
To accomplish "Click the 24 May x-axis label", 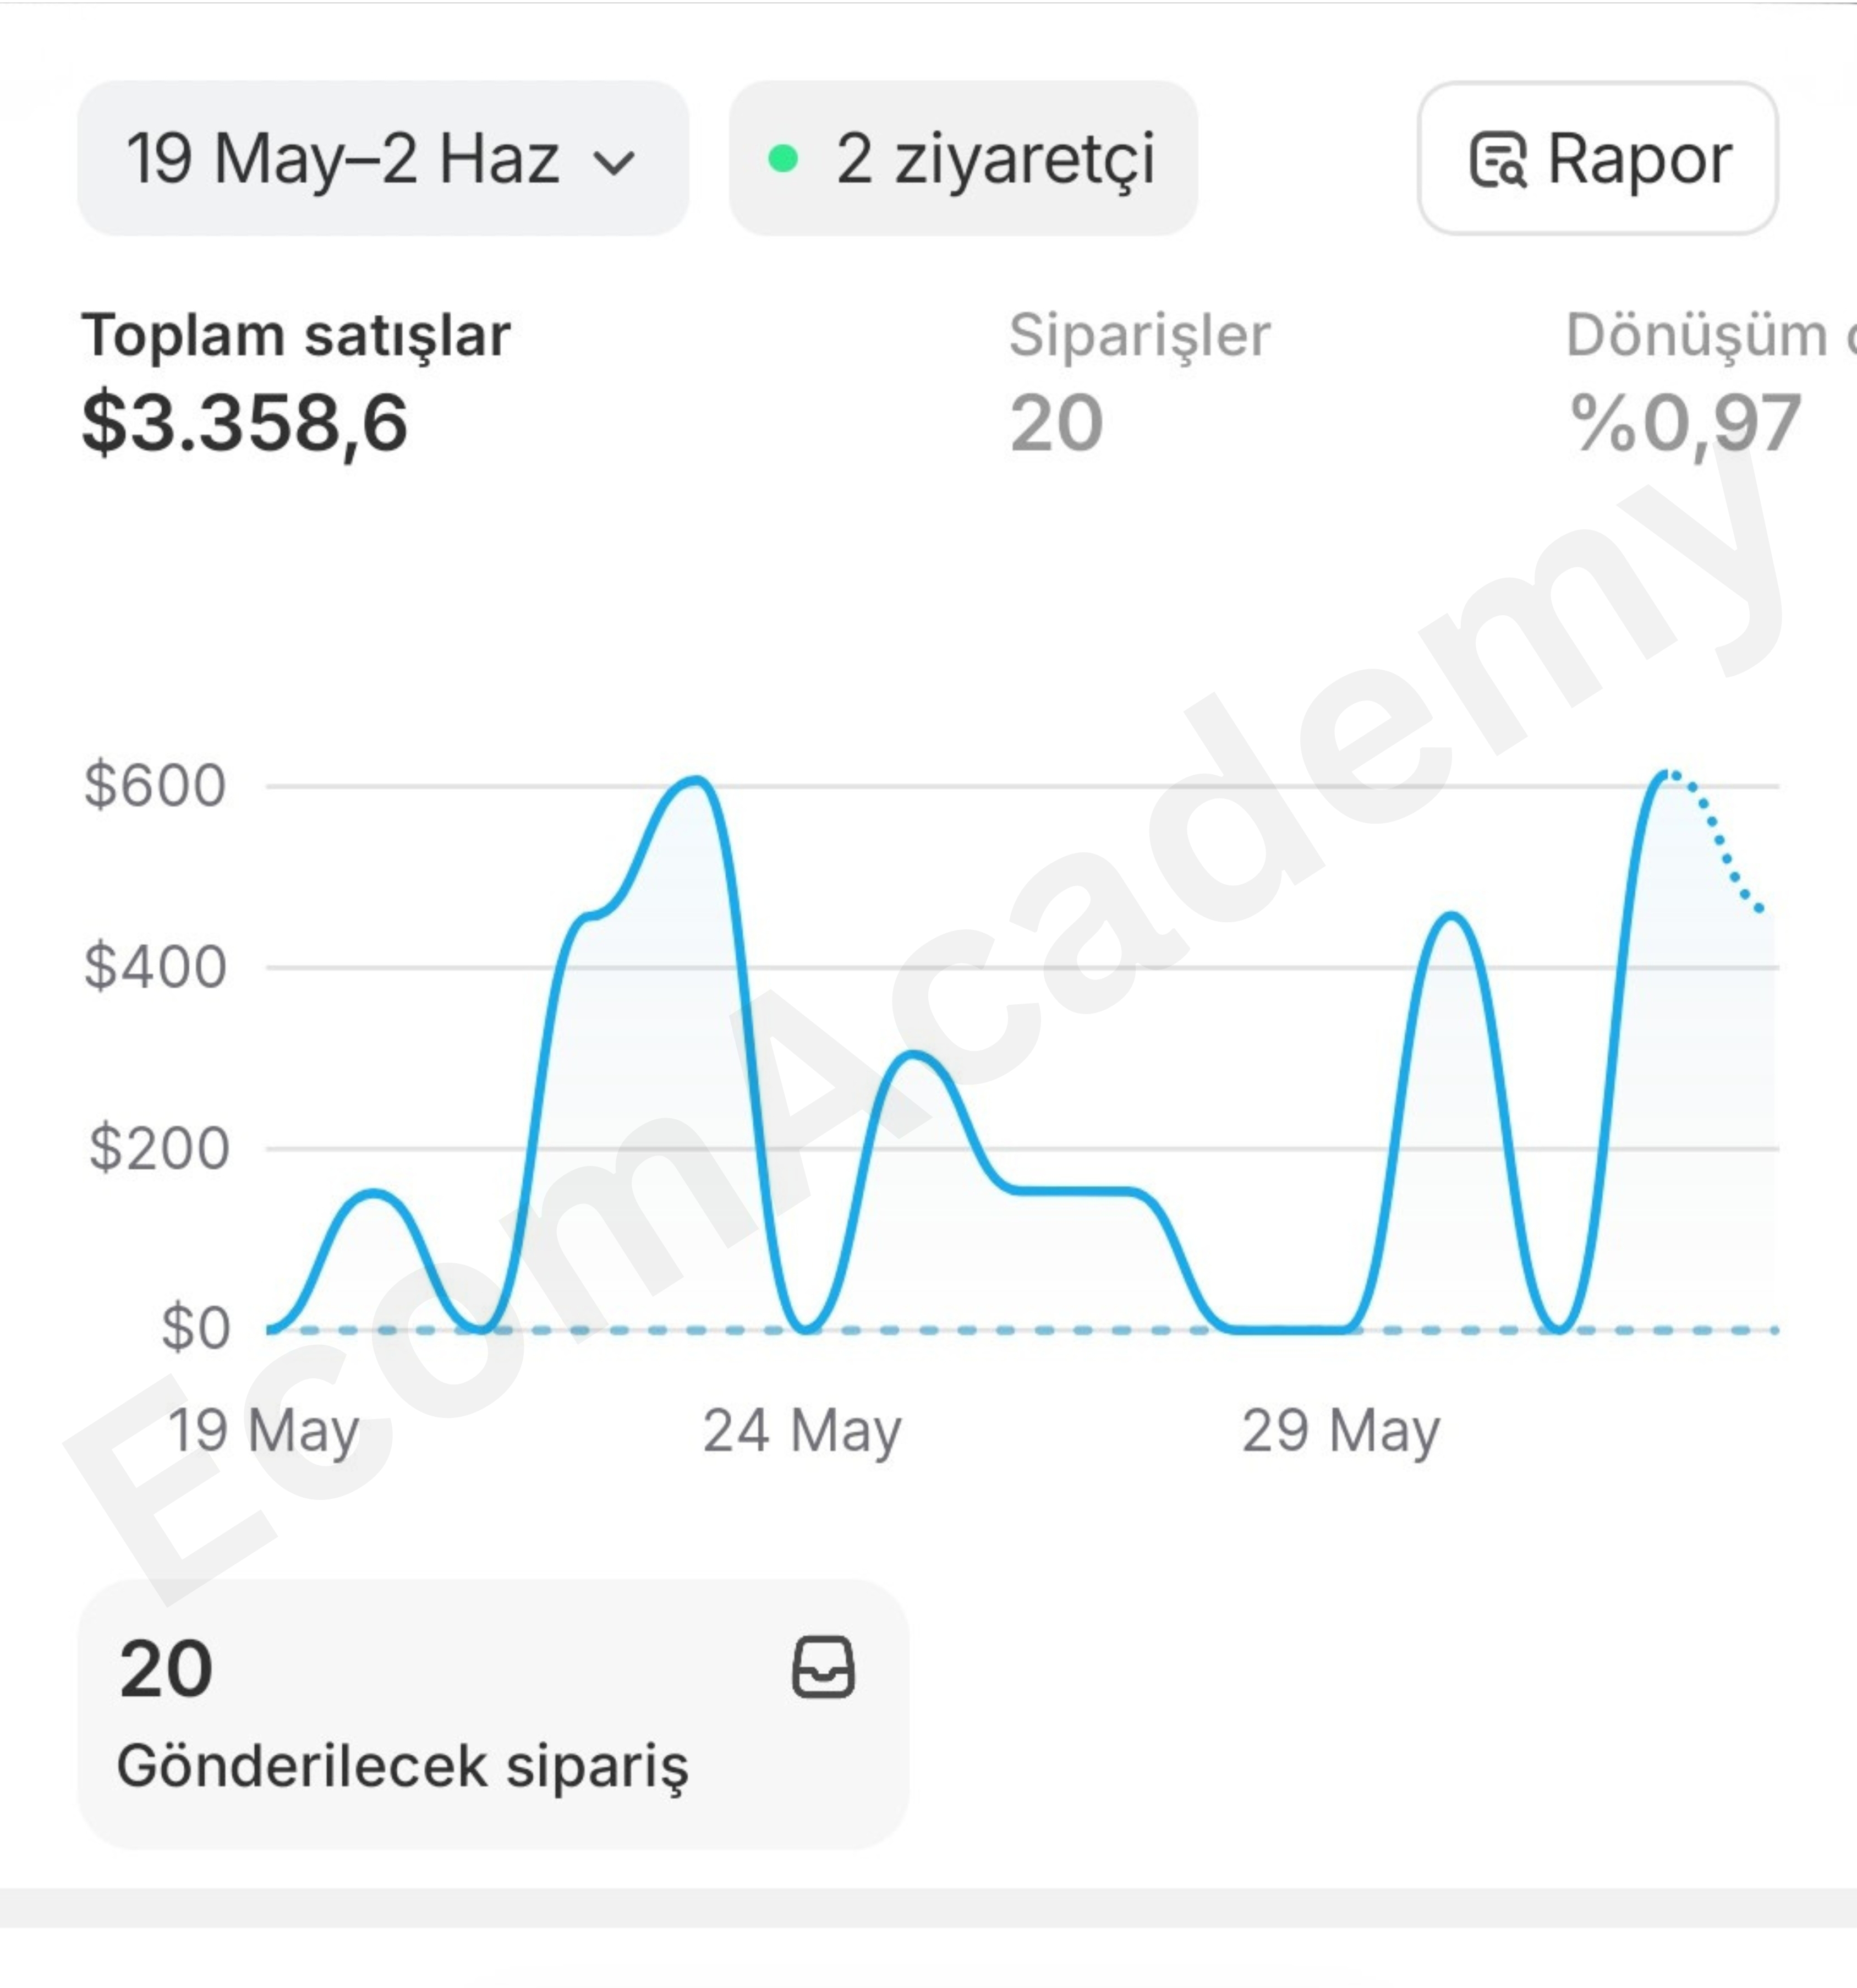I will pyautogui.click(x=802, y=1431).
